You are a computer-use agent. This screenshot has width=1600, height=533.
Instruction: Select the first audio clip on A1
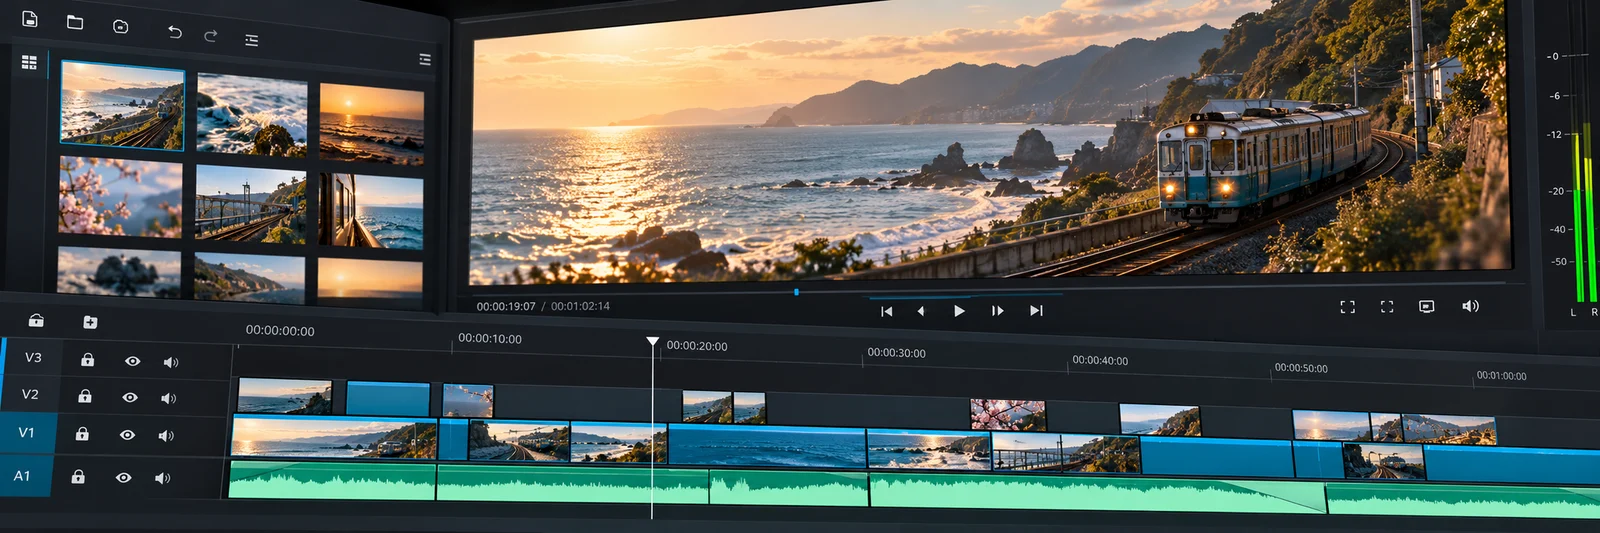(x=332, y=480)
